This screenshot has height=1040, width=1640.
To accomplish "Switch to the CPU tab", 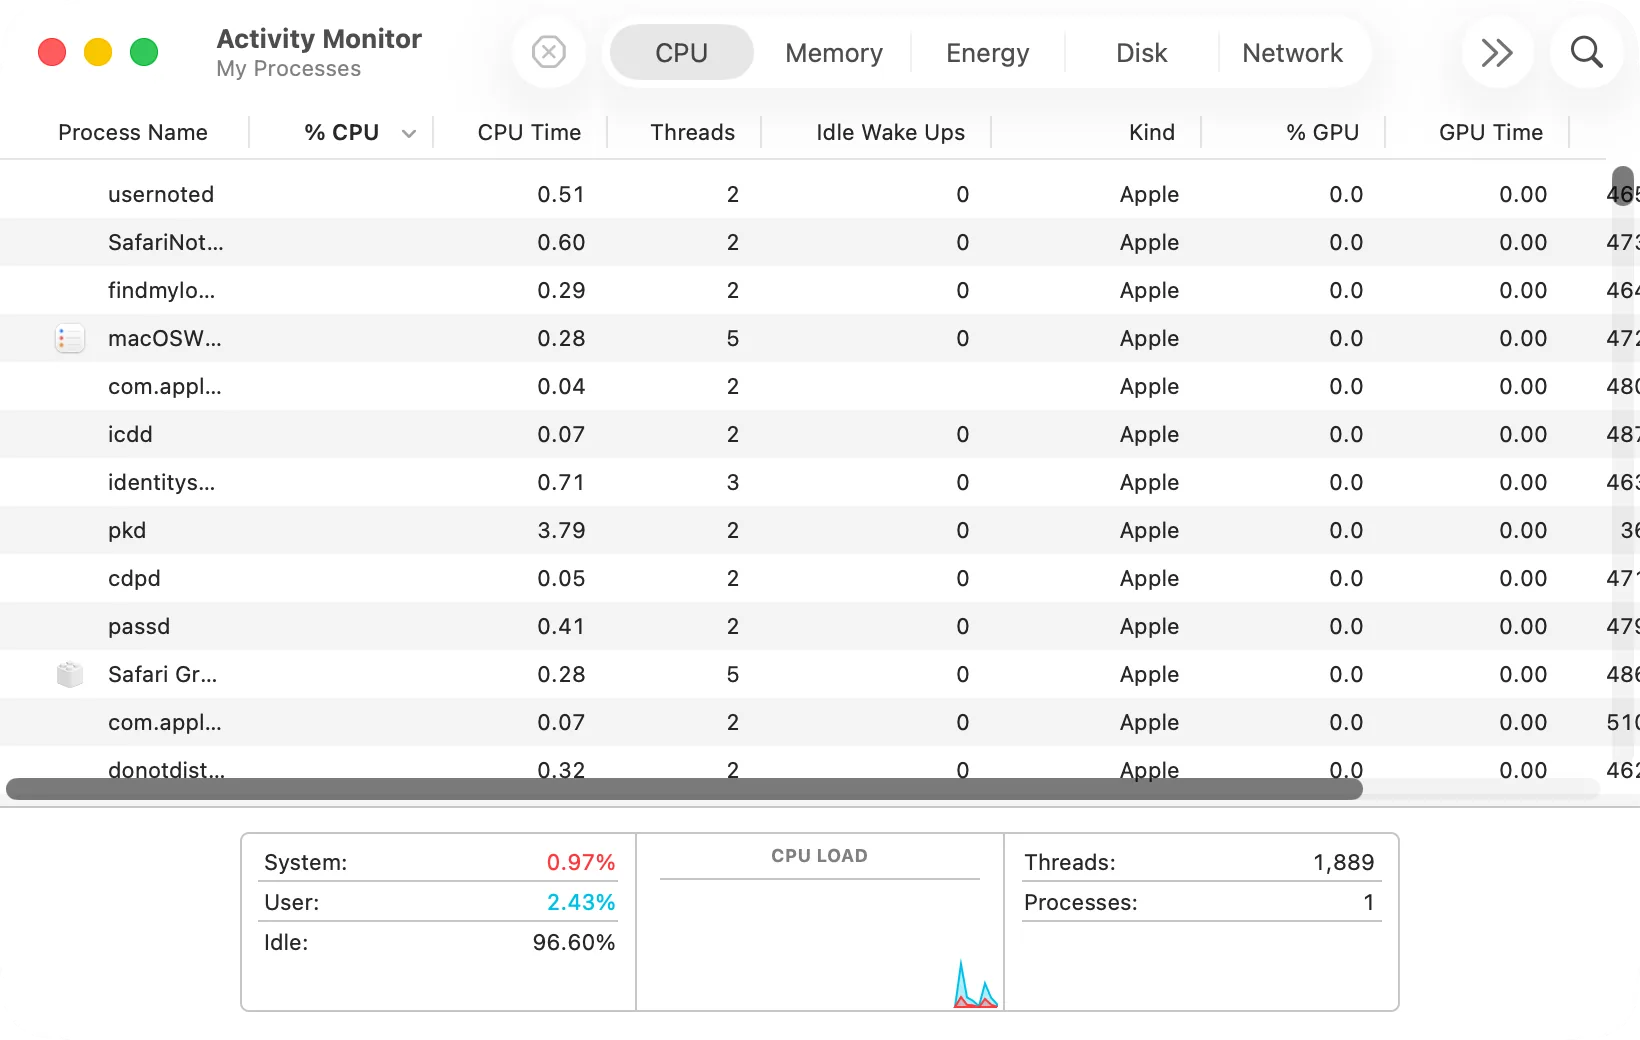I will pyautogui.click(x=682, y=52).
